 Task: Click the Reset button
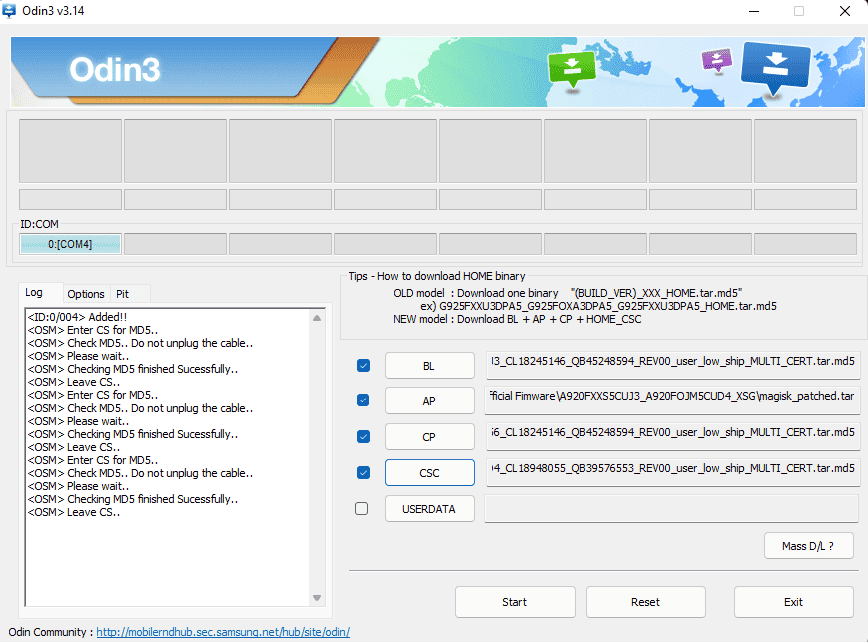645,602
